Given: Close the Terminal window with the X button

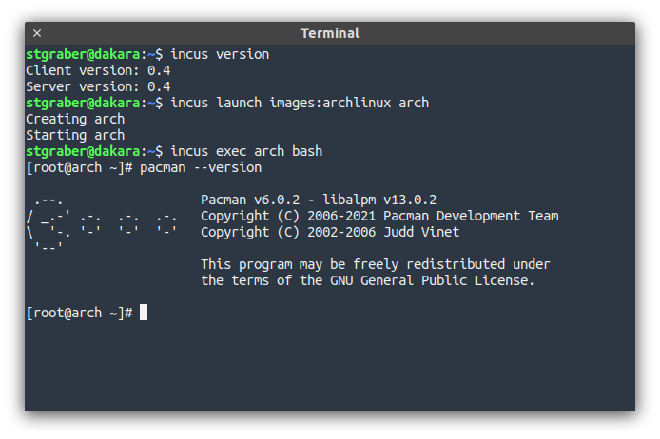Looking at the screenshot, I should (x=37, y=33).
